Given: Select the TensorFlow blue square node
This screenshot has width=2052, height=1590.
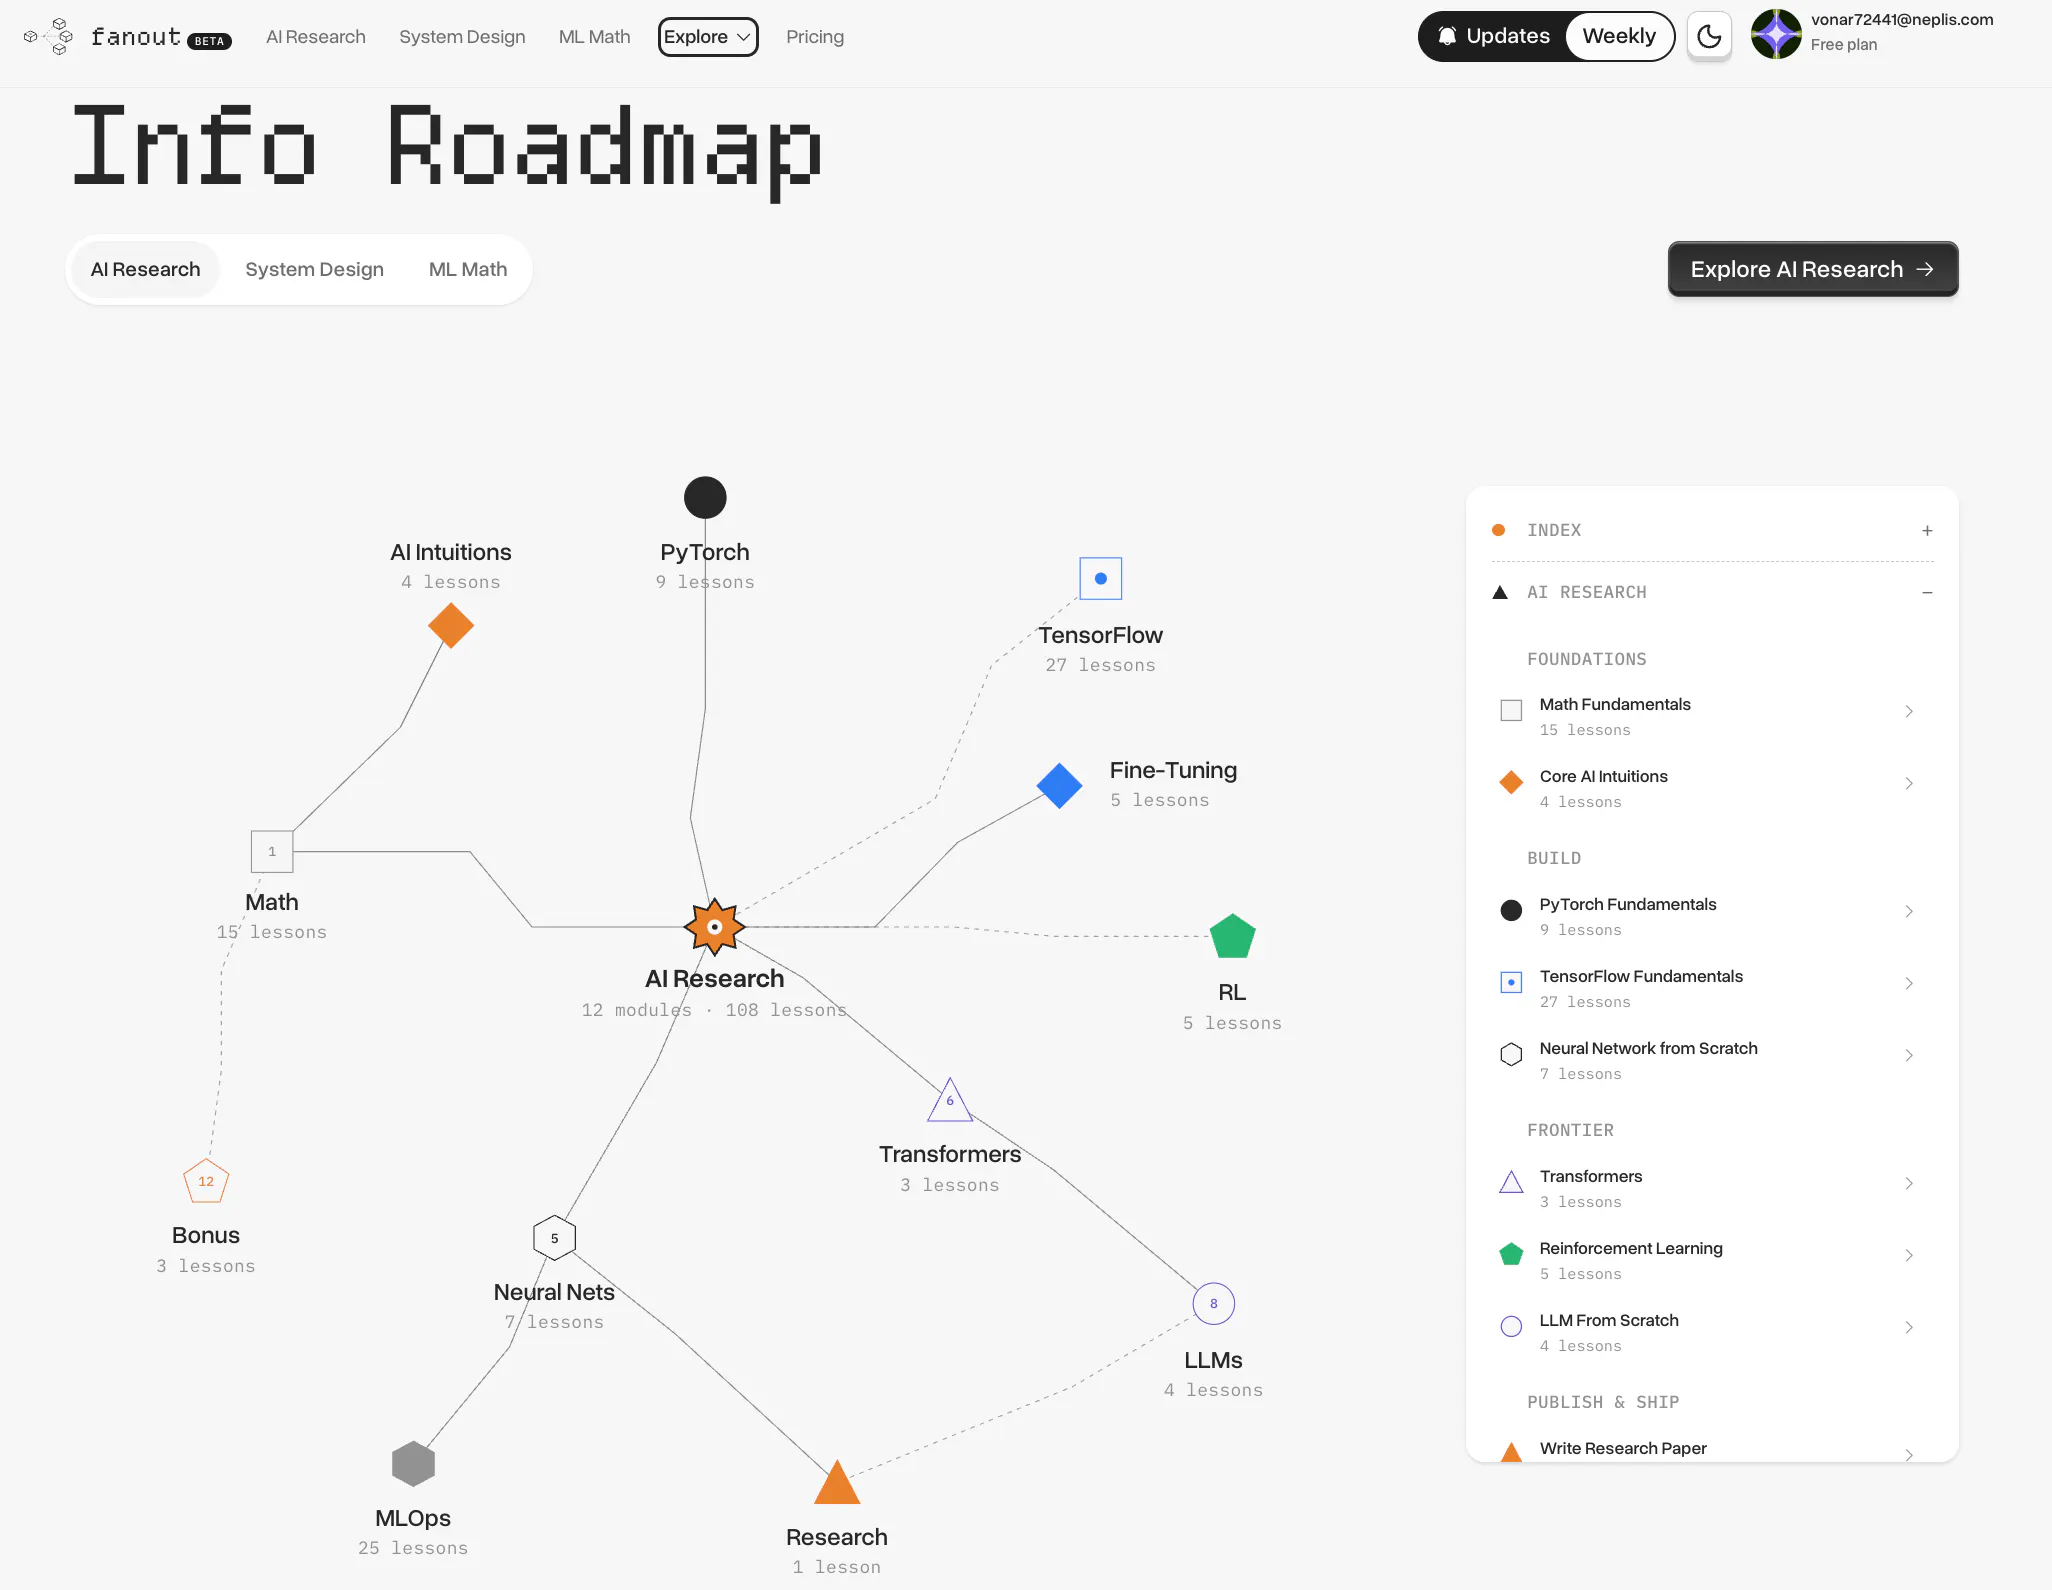Looking at the screenshot, I should click(x=1100, y=578).
